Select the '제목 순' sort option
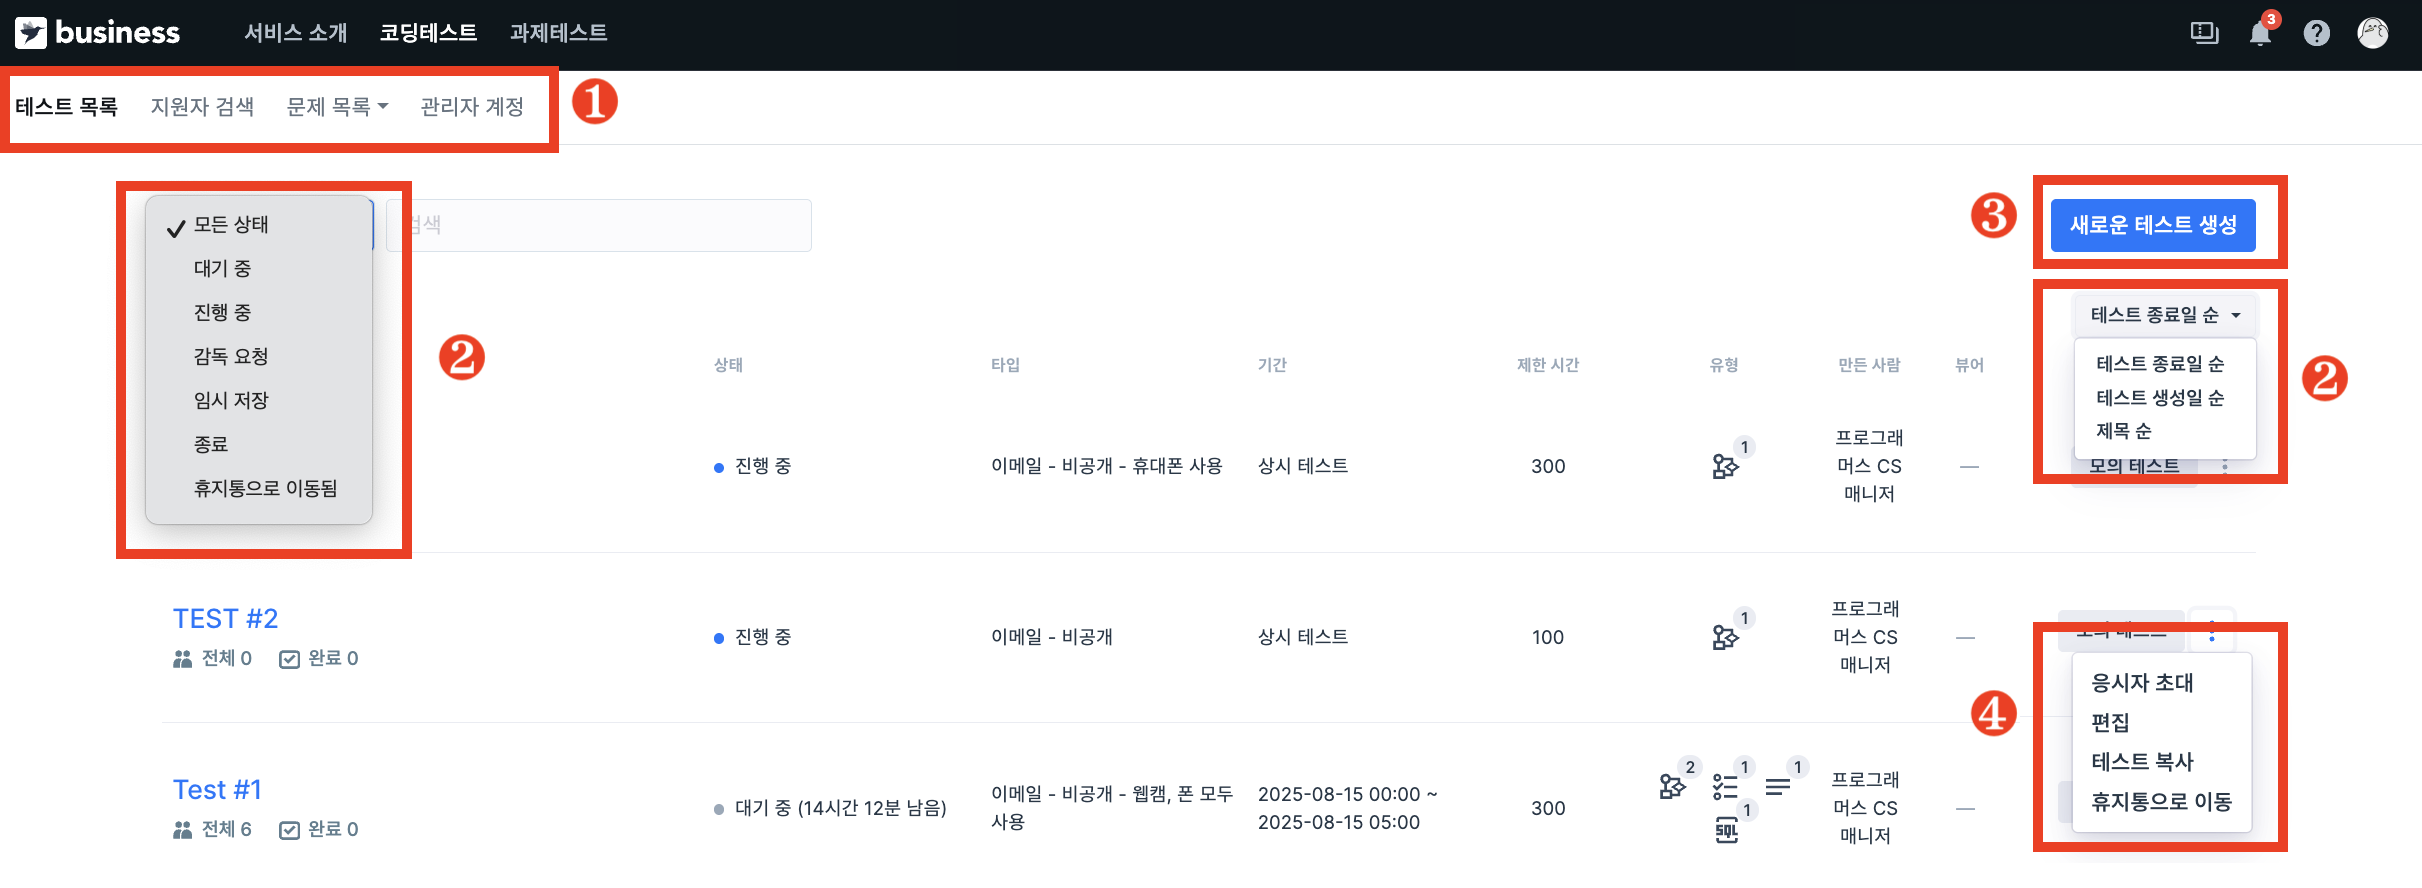 point(2123,431)
